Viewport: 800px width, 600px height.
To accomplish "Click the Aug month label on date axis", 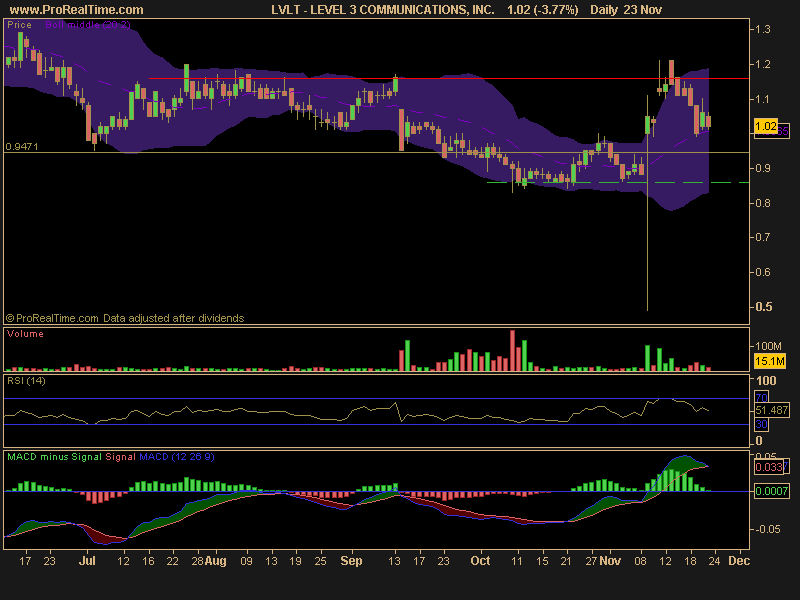I will 215,561.
